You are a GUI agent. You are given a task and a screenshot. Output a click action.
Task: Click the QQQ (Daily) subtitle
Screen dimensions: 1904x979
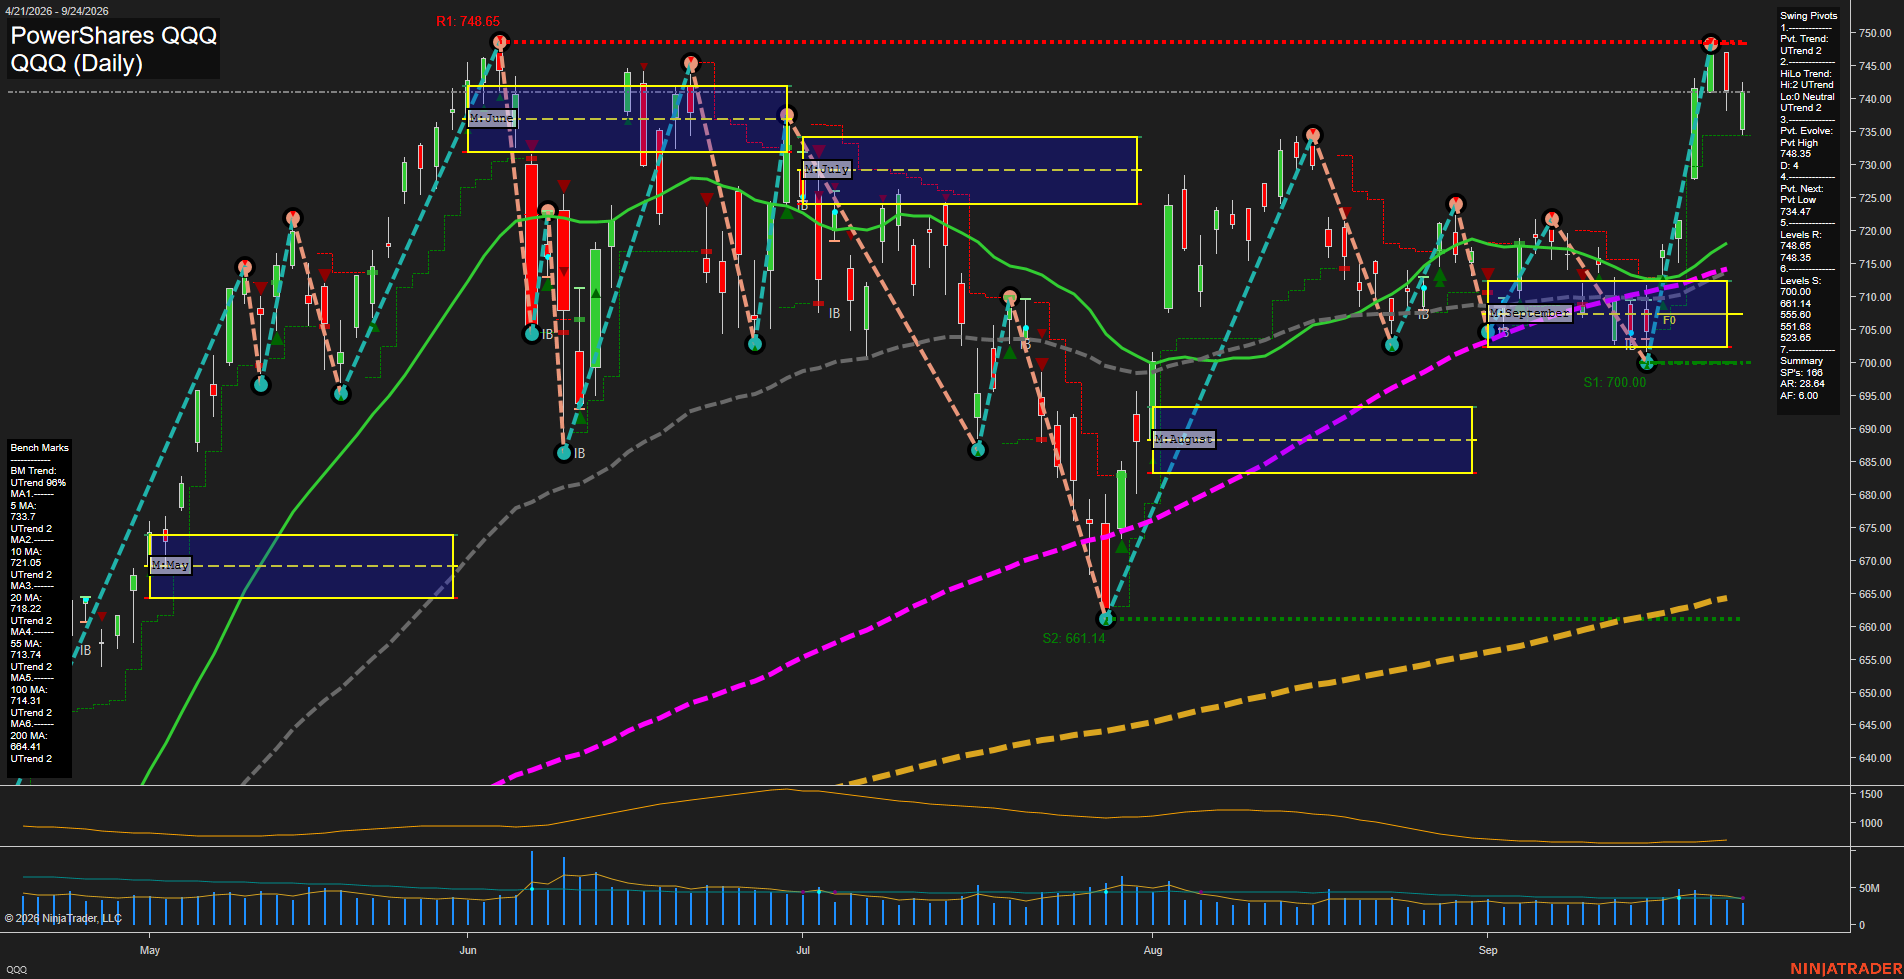click(x=76, y=63)
